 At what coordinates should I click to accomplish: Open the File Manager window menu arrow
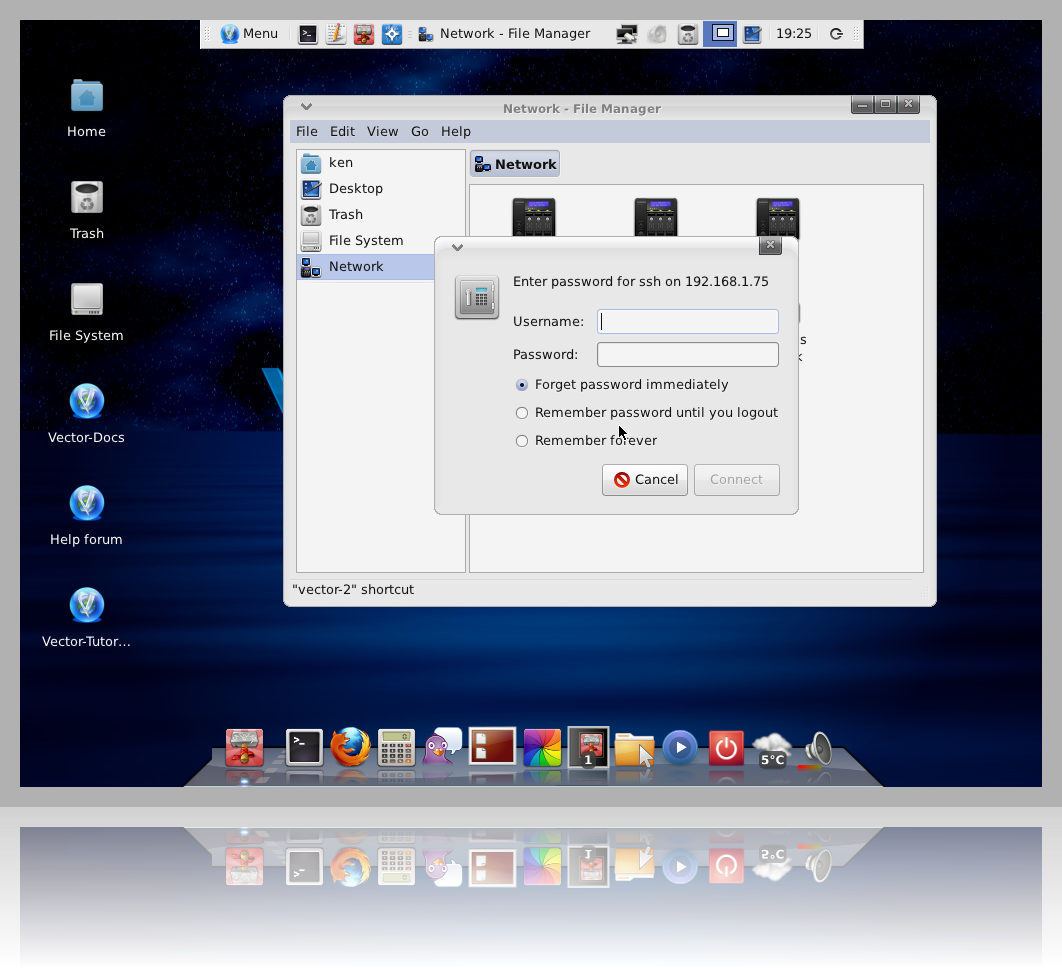(x=306, y=107)
